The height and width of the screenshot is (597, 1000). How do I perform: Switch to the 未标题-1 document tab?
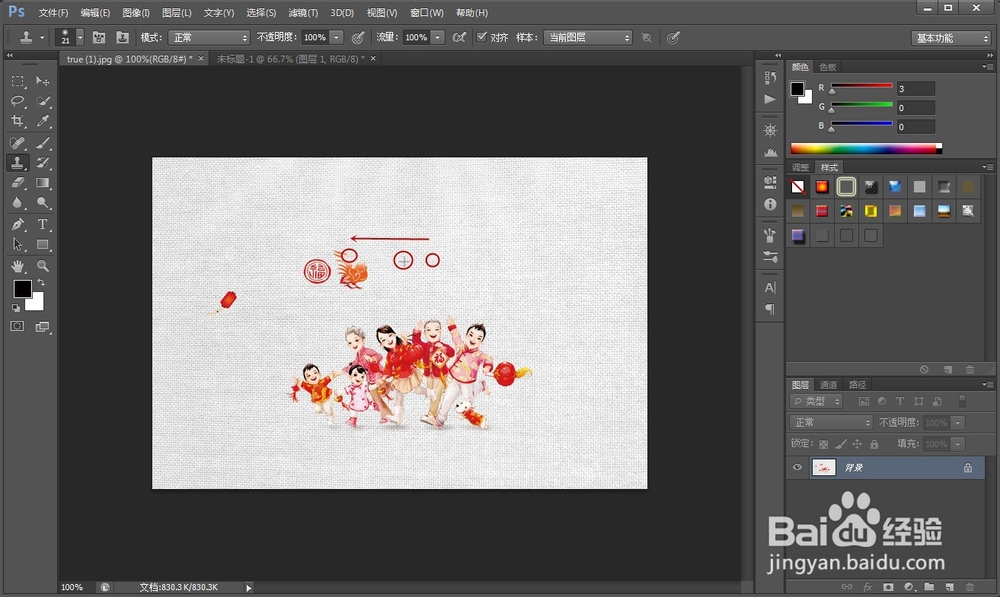tap(291, 59)
